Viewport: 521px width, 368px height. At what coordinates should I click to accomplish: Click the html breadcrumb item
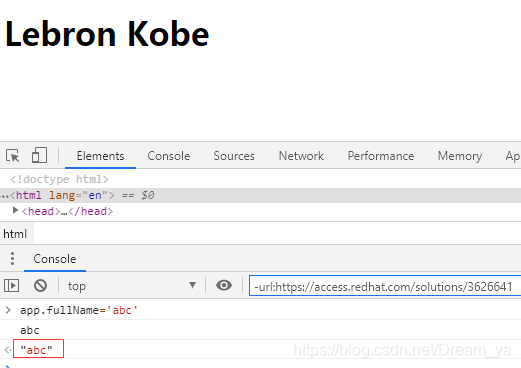15,234
